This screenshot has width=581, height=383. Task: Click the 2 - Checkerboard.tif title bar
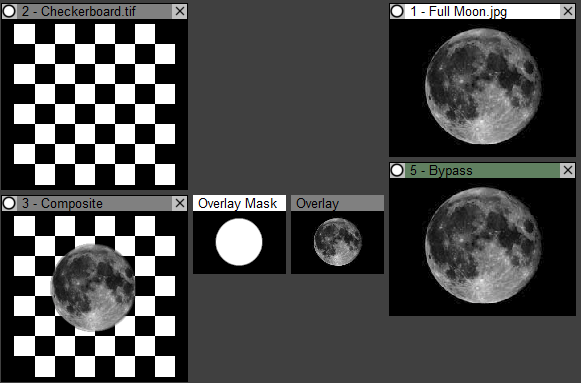pyautogui.click(x=94, y=11)
